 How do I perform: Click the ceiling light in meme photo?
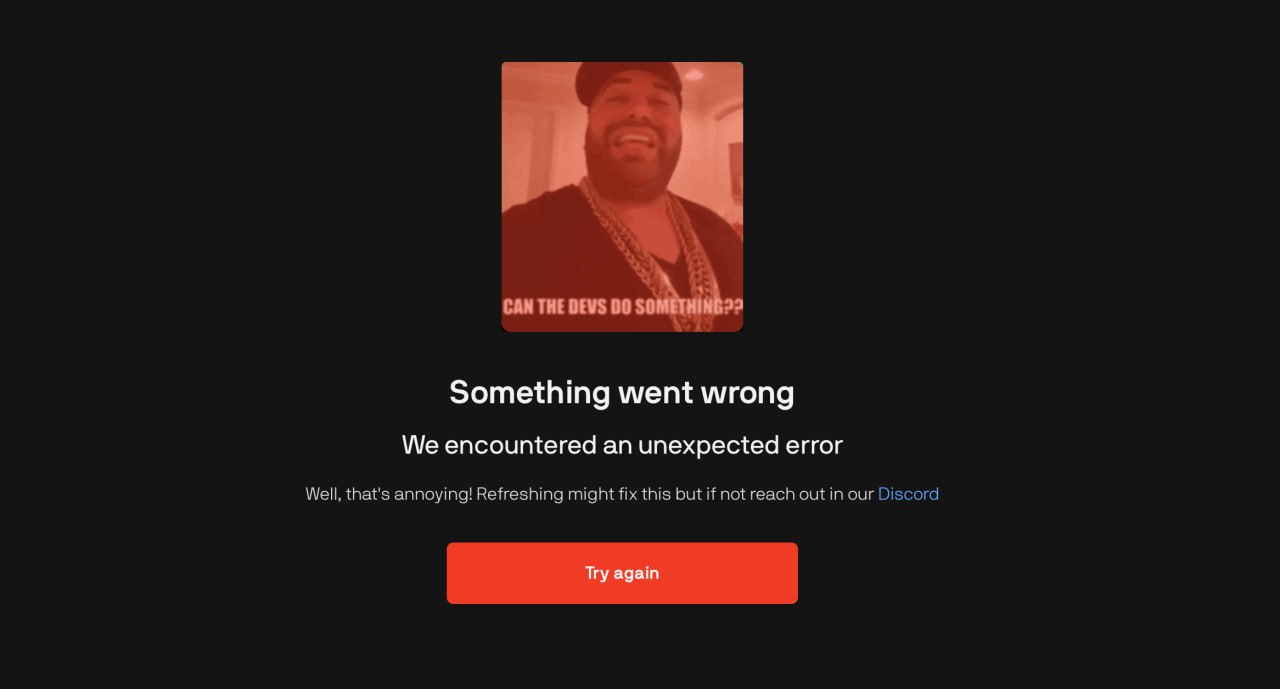pos(694,76)
